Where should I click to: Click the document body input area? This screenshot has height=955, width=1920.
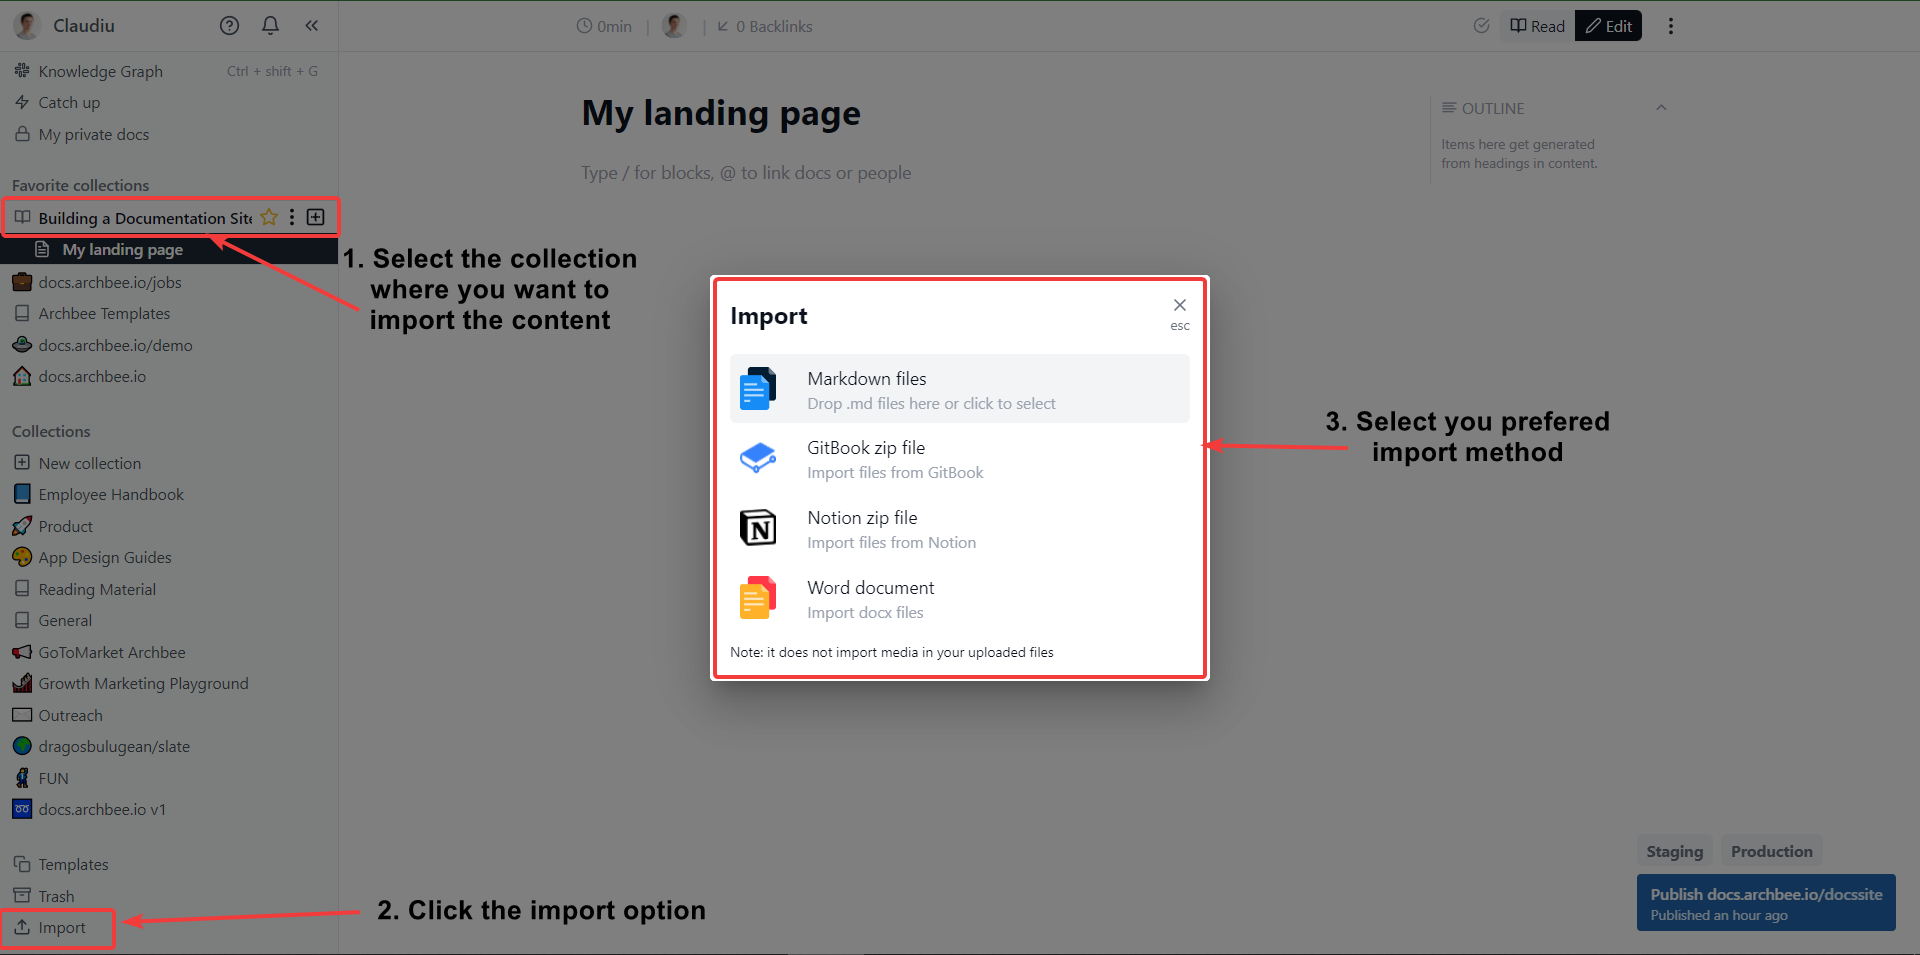[745, 172]
